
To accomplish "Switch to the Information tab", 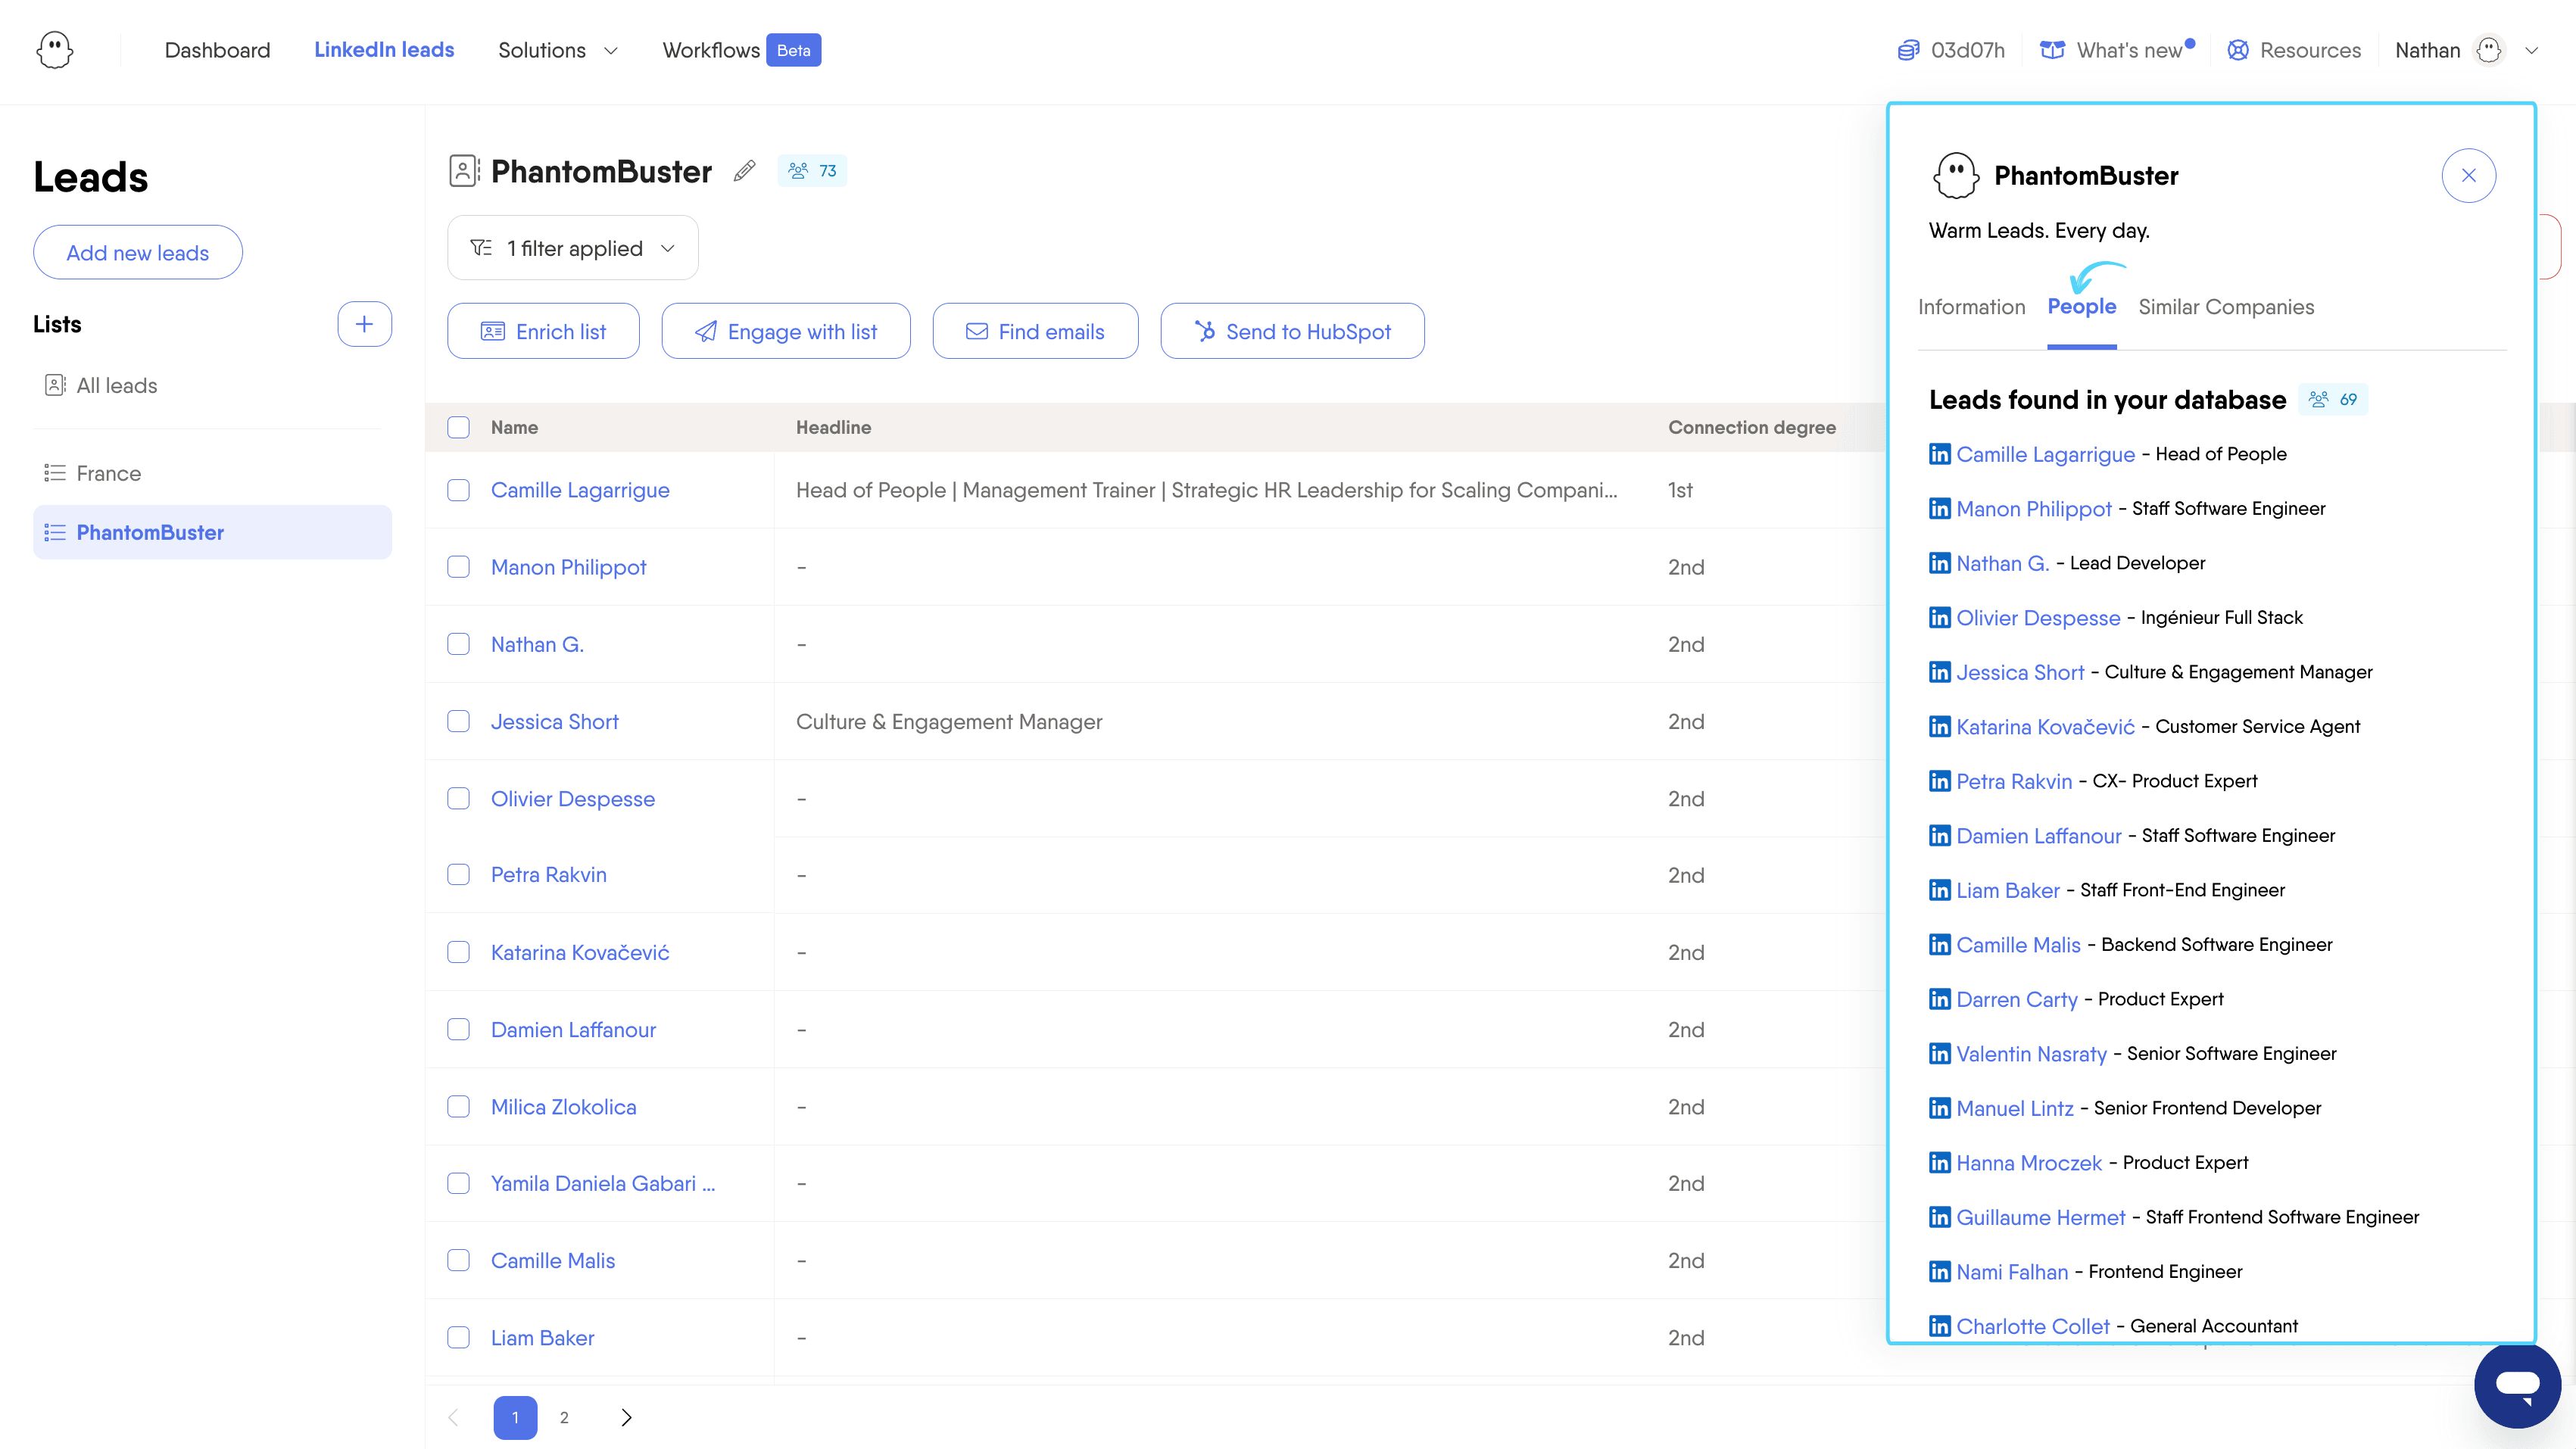I will pyautogui.click(x=1971, y=307).
